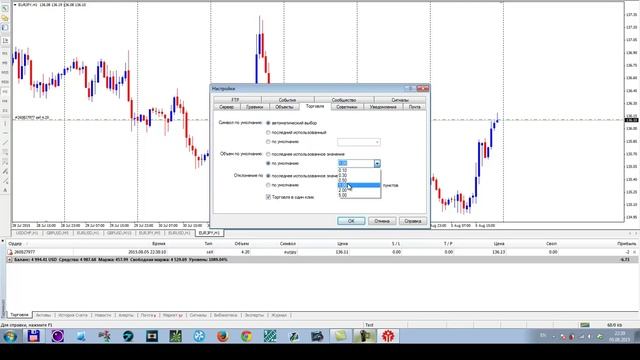
Task: Open Firefox from the taskbar
Action: (222, 336)
